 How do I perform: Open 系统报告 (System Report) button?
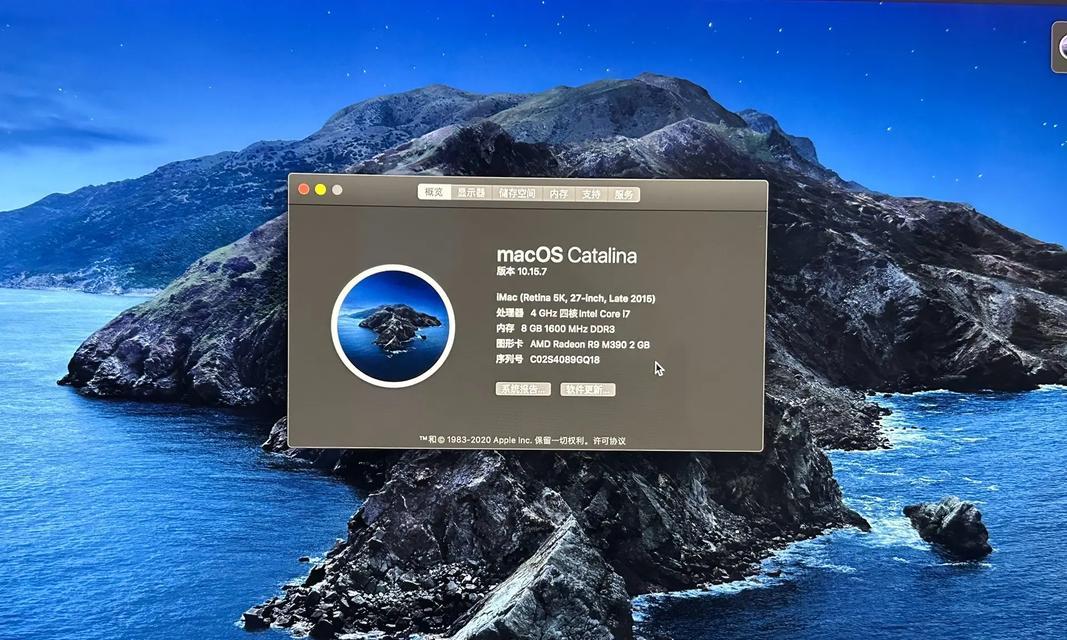pos(523,389)
